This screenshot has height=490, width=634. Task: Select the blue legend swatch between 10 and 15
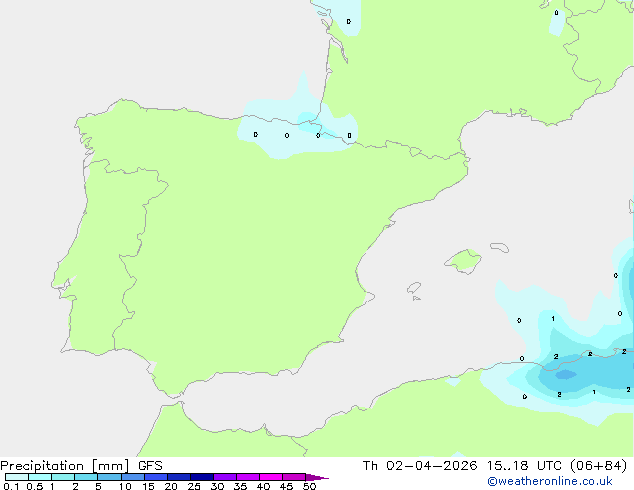point(132,477)
